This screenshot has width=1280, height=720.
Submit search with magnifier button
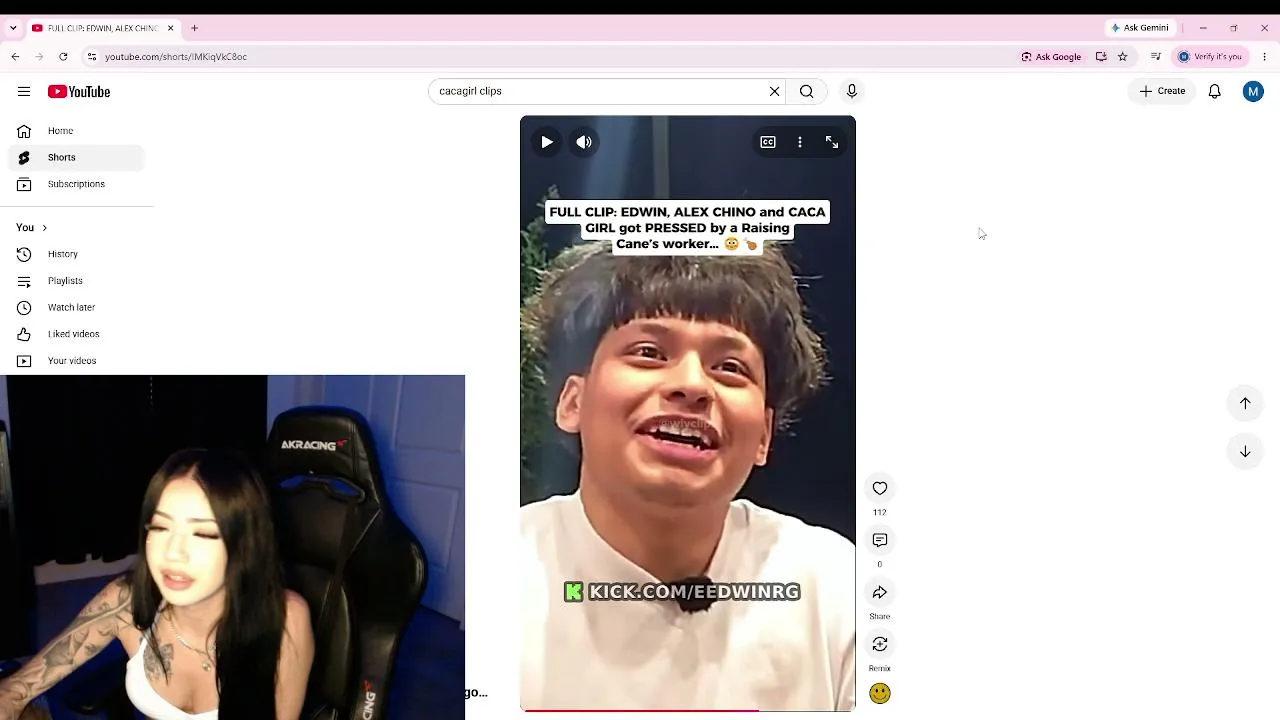click(x=806, y=91)
